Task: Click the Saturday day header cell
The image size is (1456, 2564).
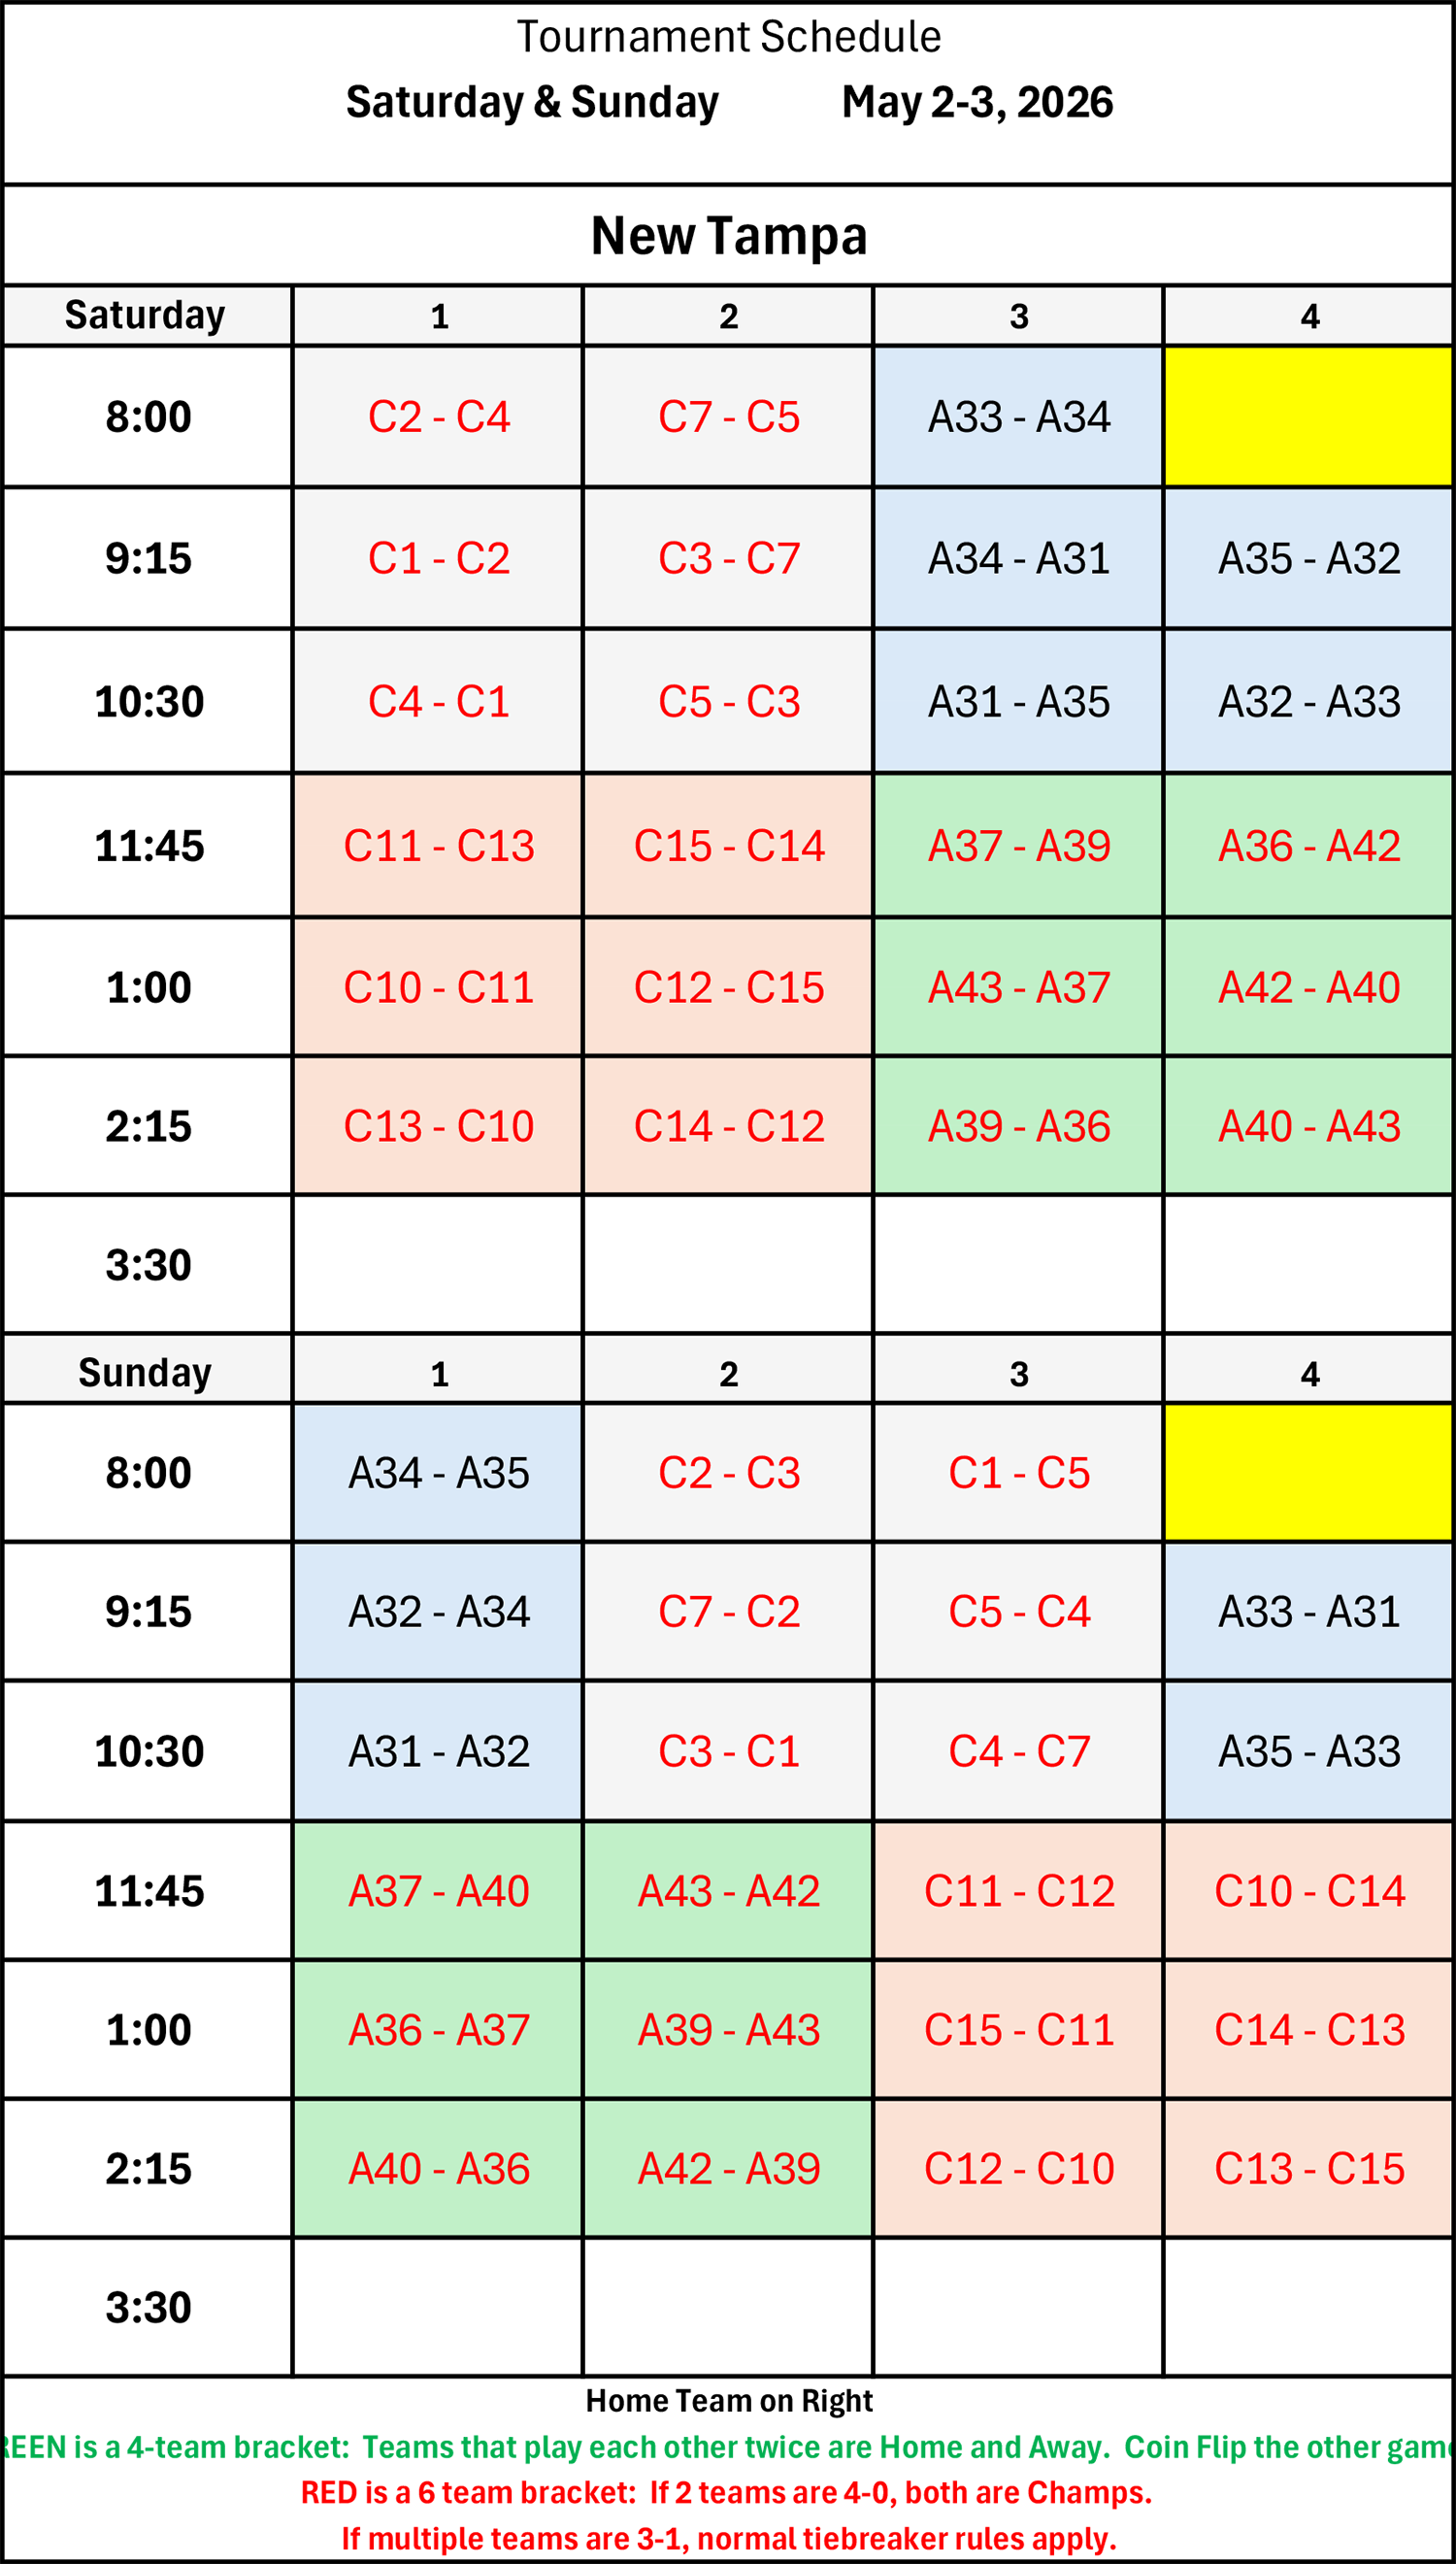Action: [146, 316]
